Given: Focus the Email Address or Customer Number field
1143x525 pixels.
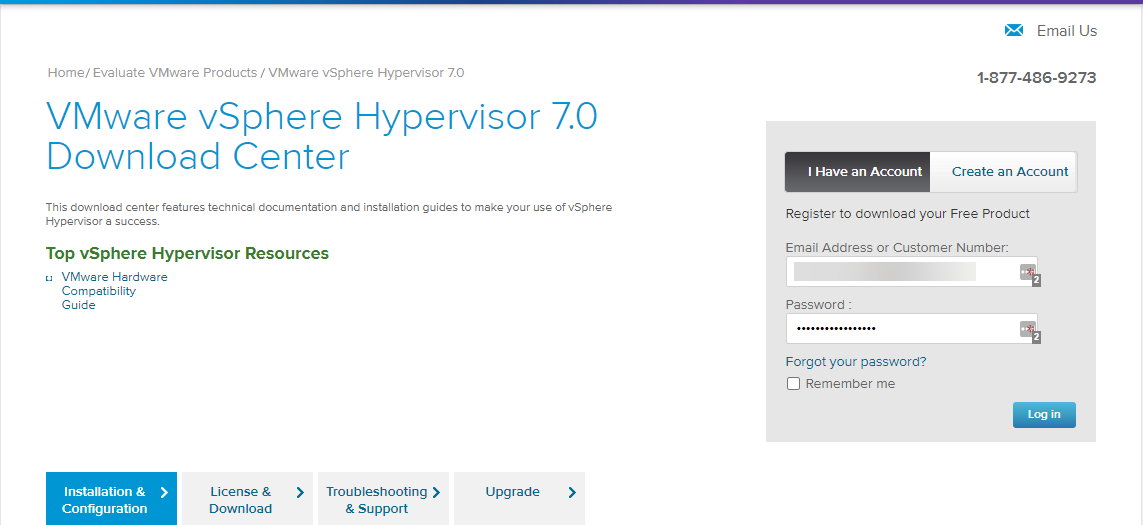Looking at the screenshot, I should (x=911, y=271).
